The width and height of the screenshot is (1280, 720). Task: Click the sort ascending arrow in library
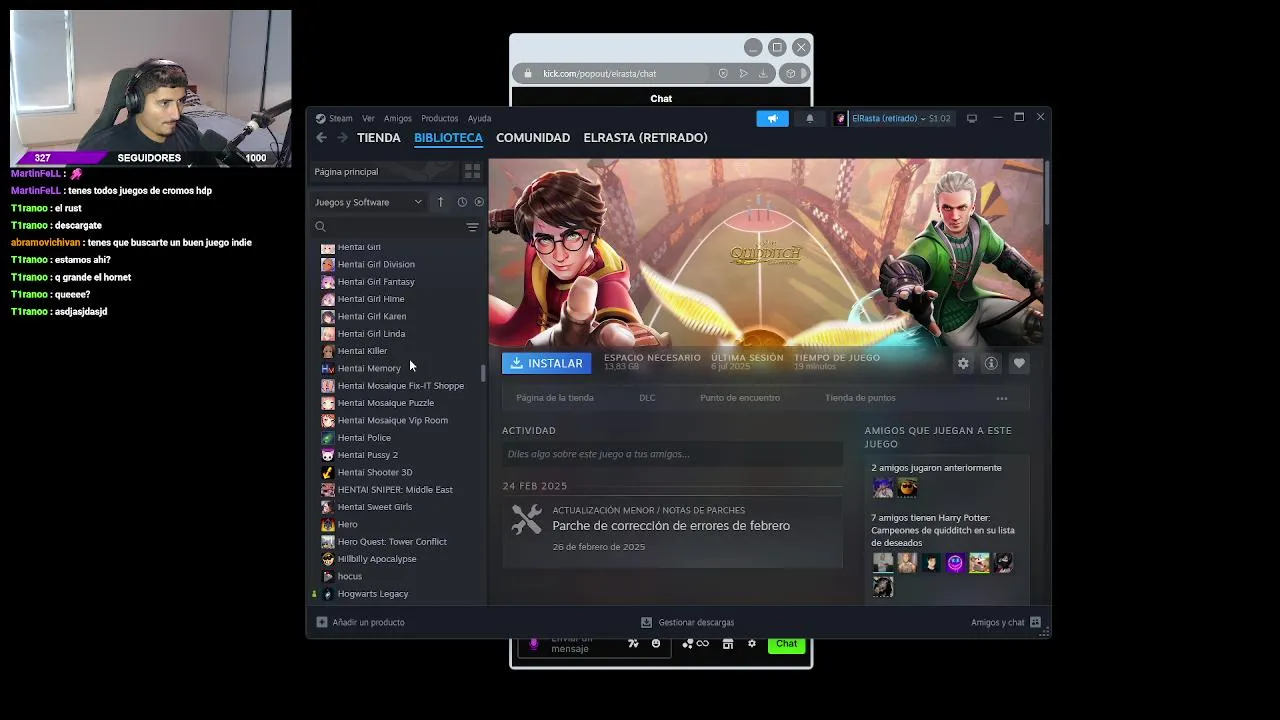tap(440, 202)
